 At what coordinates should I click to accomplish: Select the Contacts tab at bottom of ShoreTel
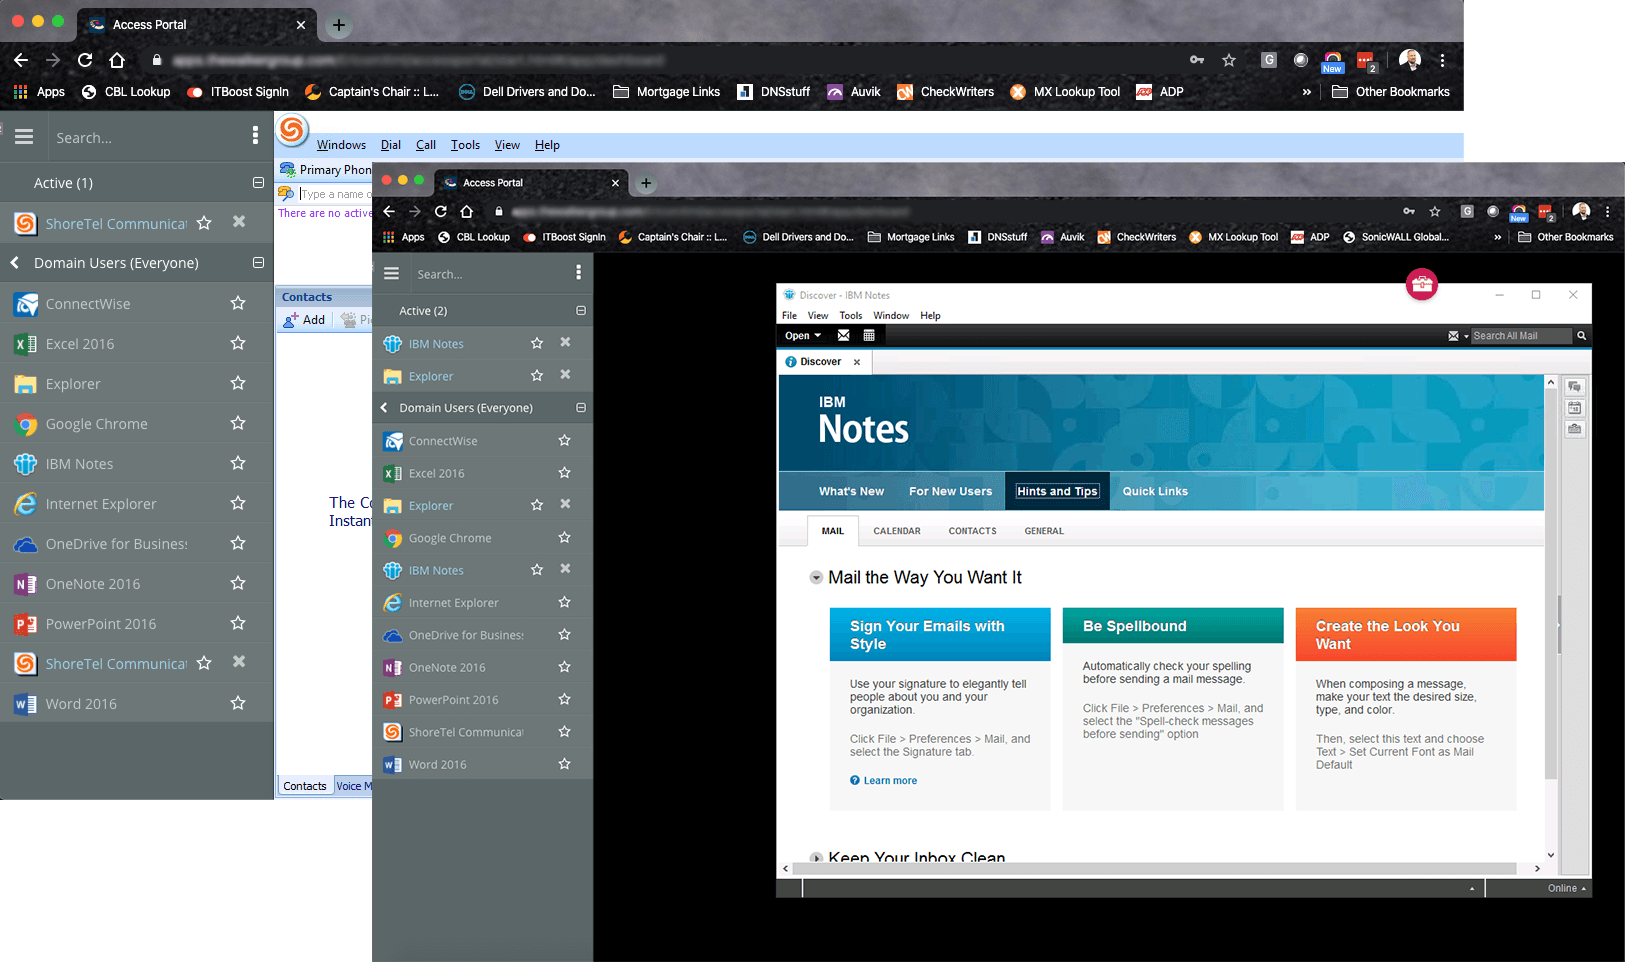click(x=304, y=786)
